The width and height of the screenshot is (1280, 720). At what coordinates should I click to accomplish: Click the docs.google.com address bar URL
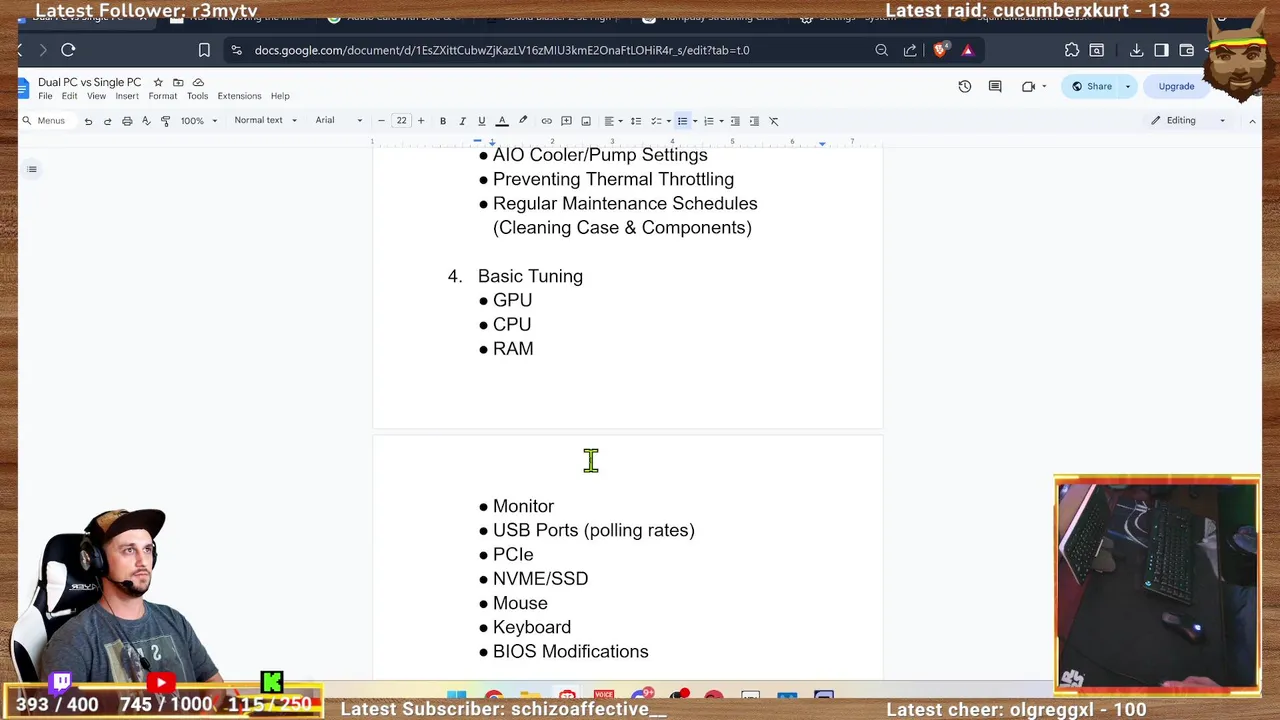(x=502, y=50)
